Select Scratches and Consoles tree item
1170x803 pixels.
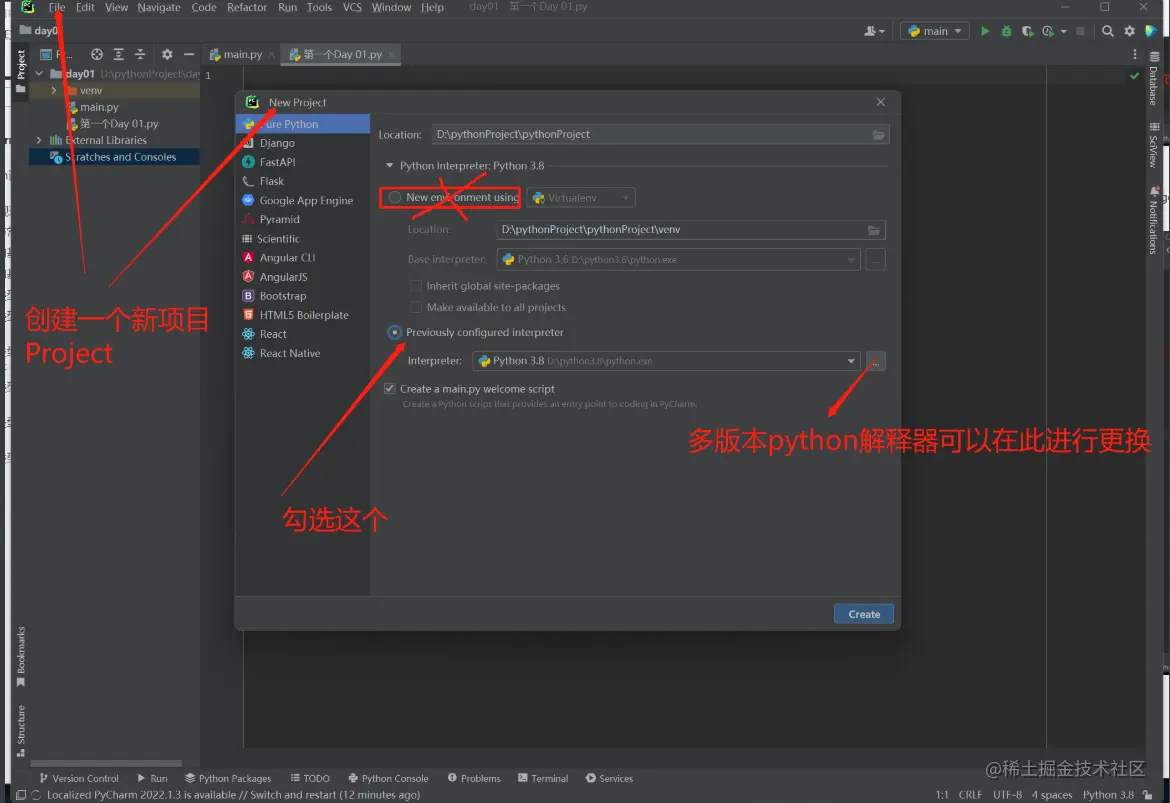[114, 157]
